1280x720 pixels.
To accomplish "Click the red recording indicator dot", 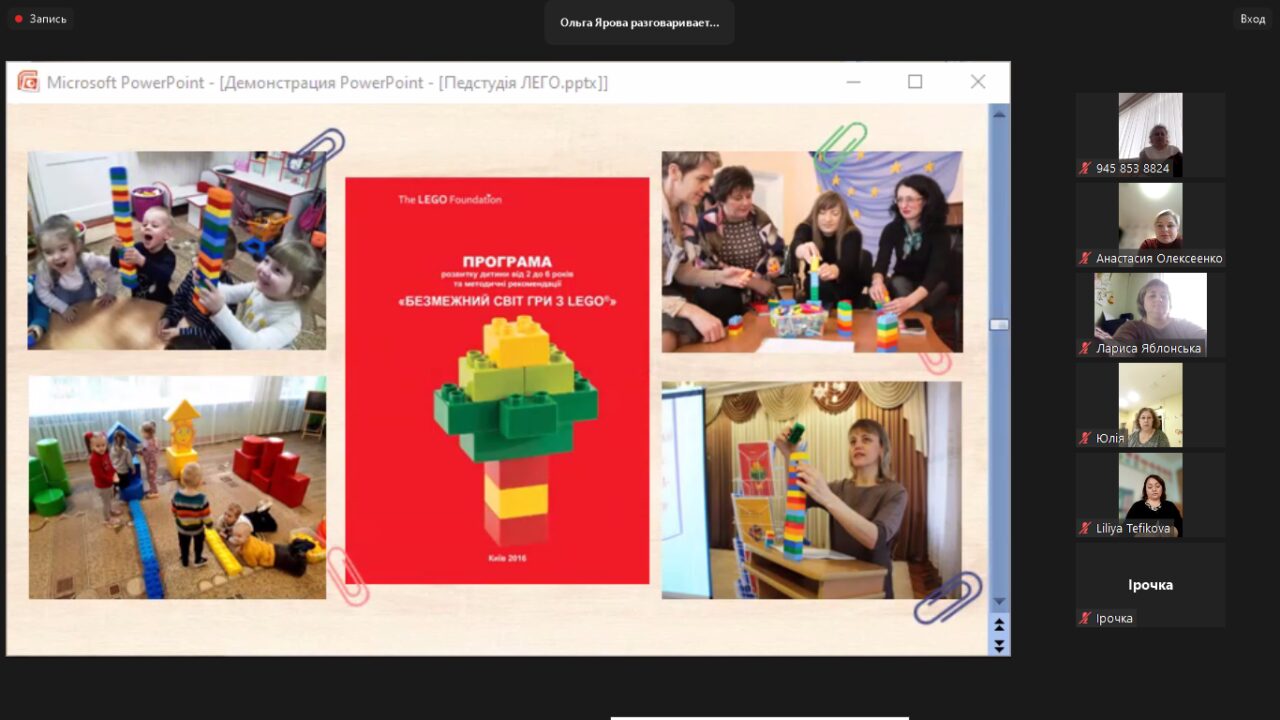I will pos(18,19).
